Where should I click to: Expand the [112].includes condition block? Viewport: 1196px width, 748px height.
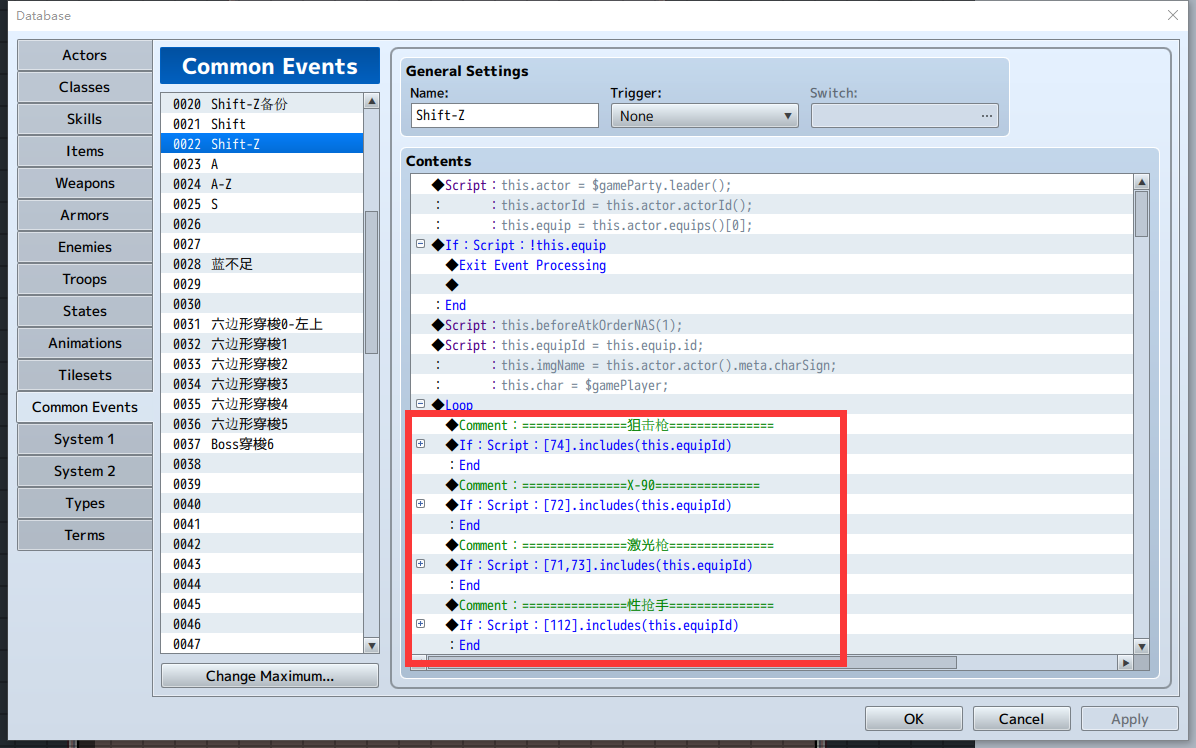point(420,624)
